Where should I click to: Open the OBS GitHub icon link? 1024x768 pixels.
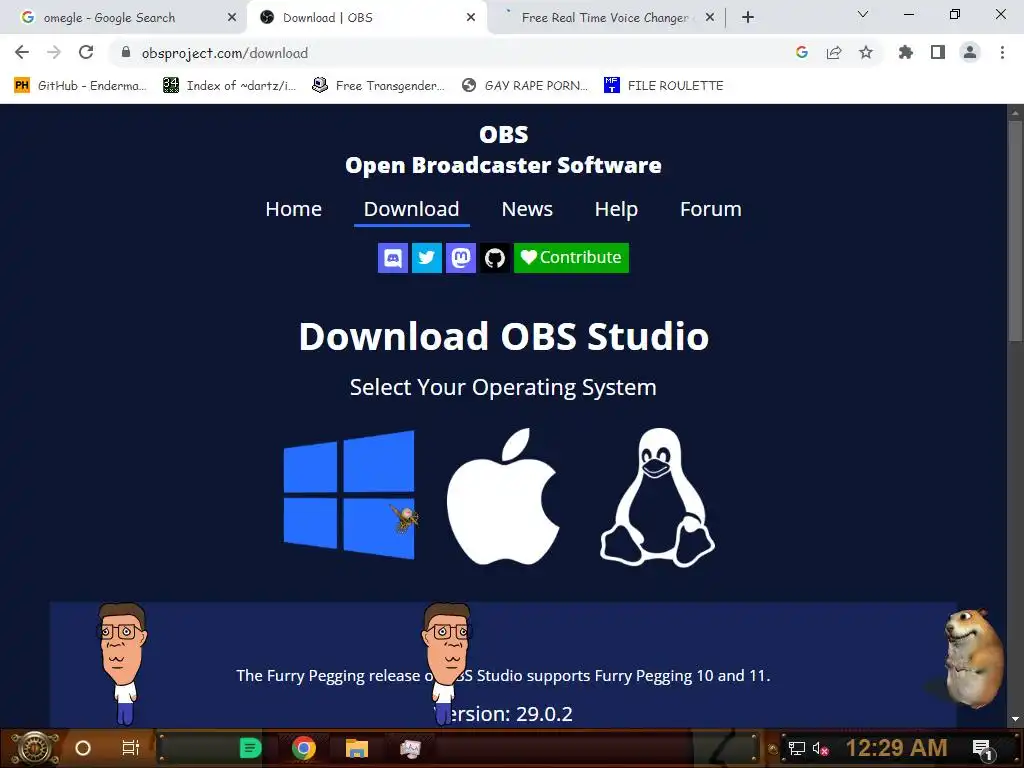495,258
